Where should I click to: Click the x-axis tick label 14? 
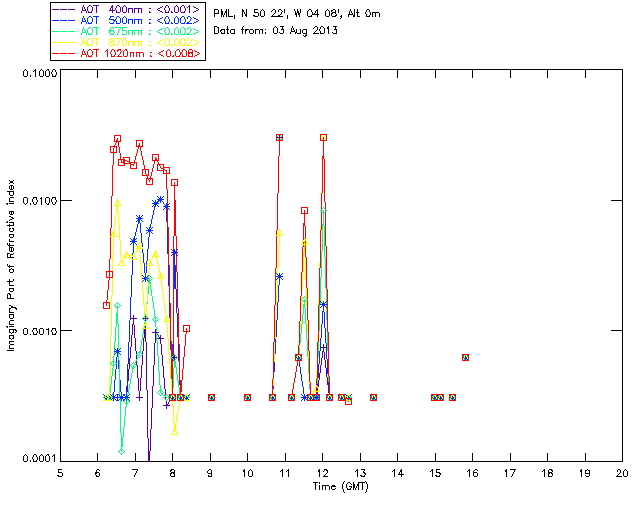tap(398, 473)
